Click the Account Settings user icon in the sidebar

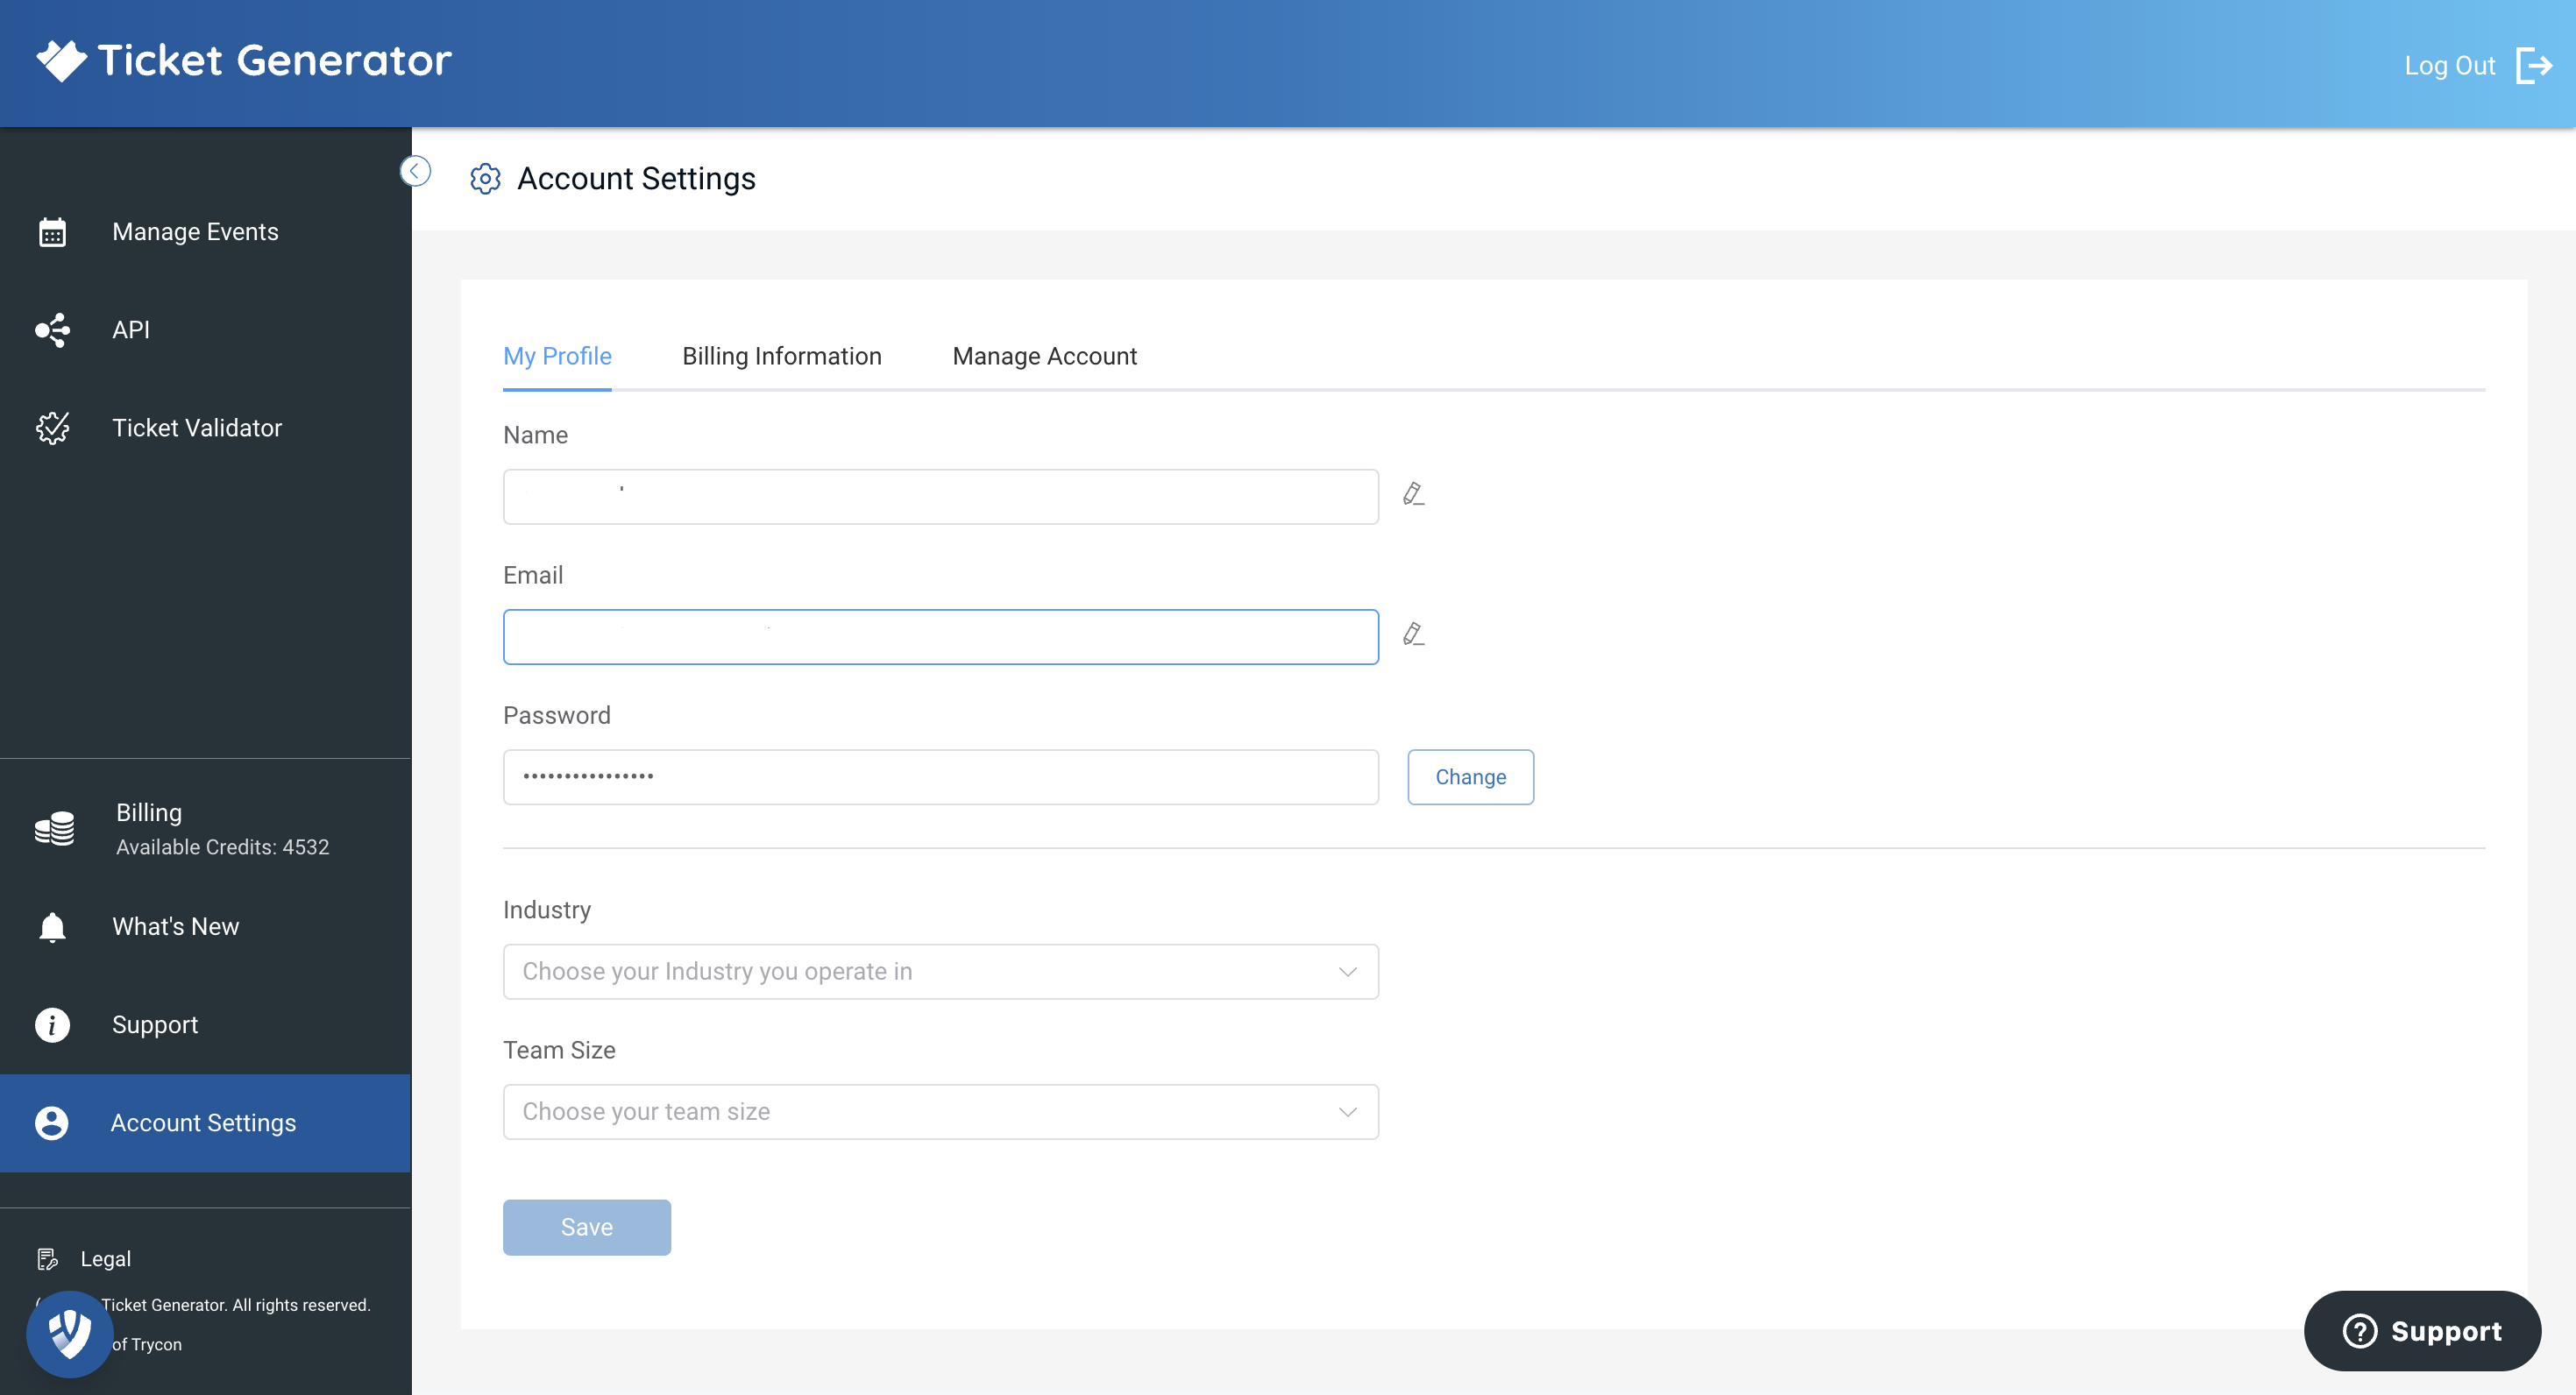point(52,1123)
